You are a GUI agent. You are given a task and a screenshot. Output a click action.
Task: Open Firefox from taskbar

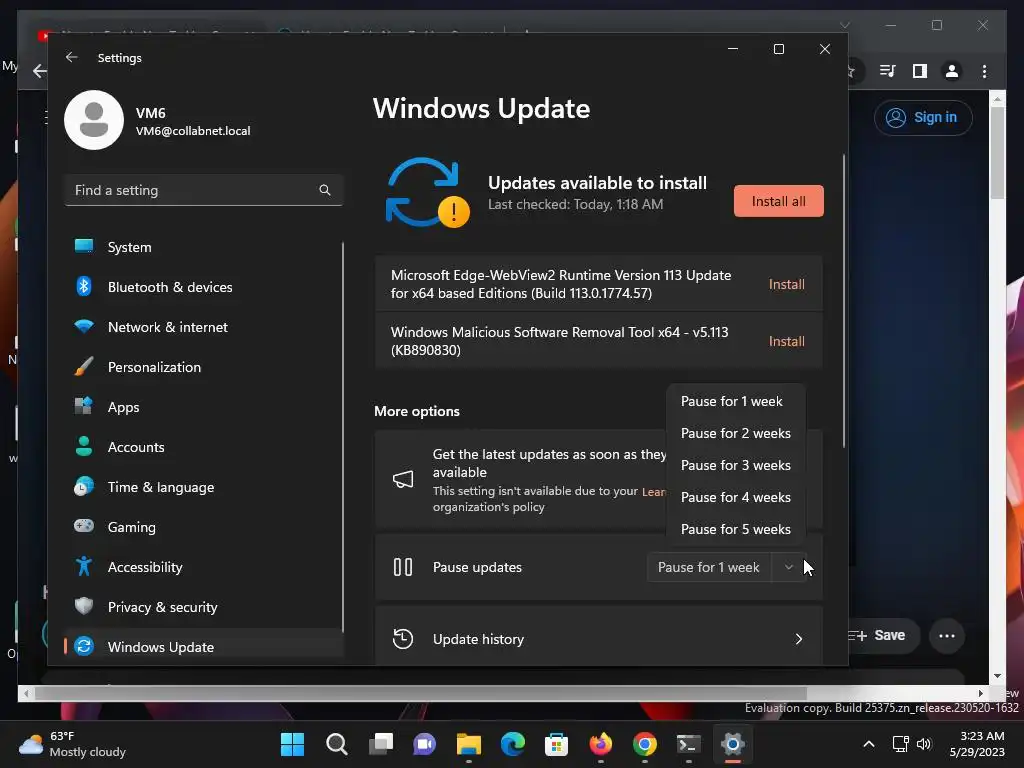[600, 744]
